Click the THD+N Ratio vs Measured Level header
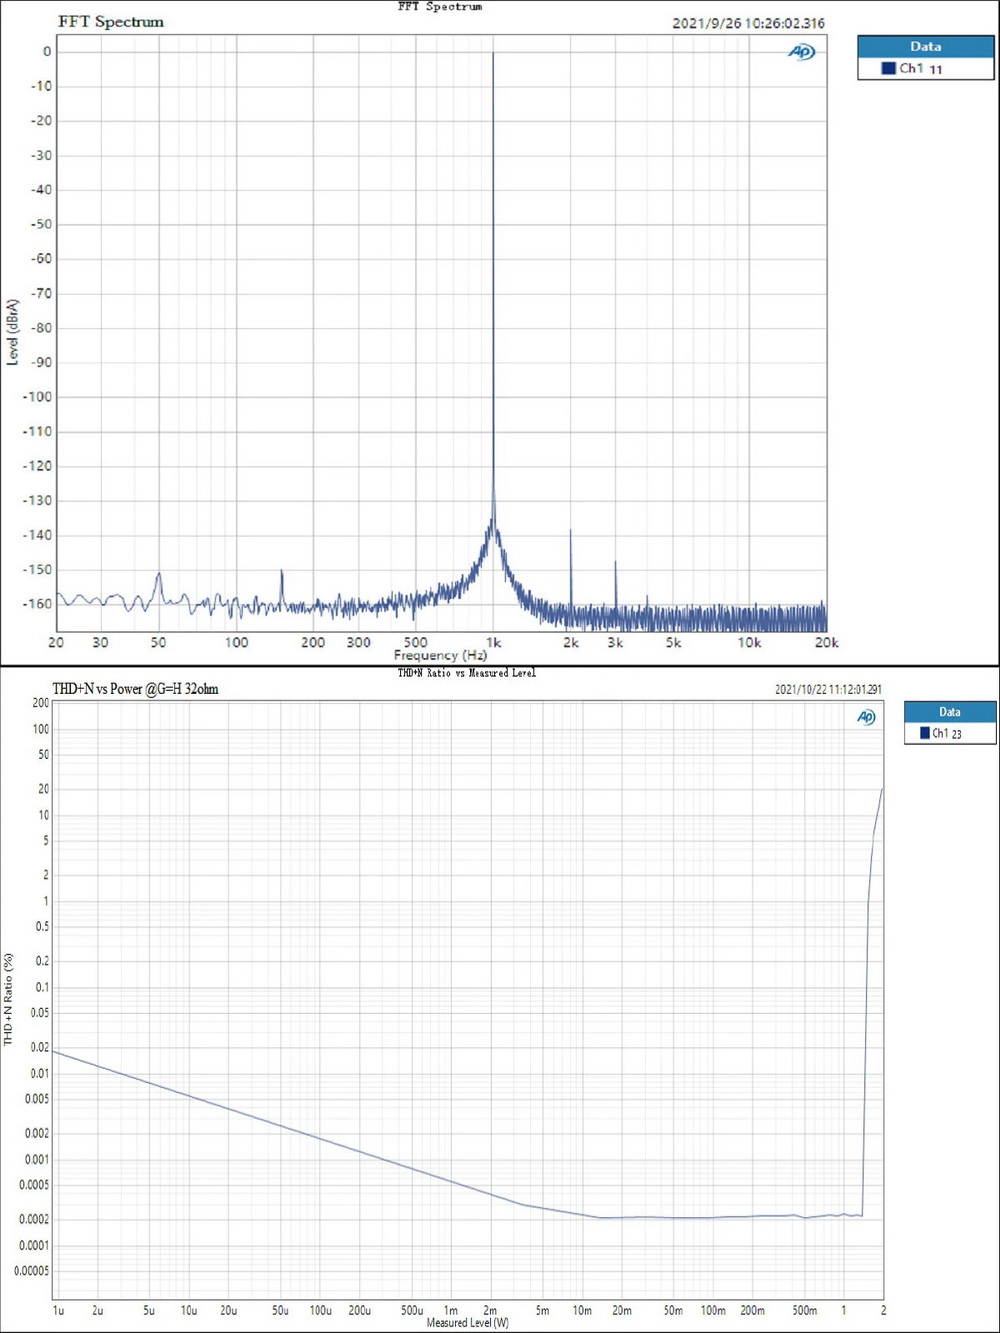Viewport: 1000px width, 1333px height. pyautogui.click(x=466, y=673)
